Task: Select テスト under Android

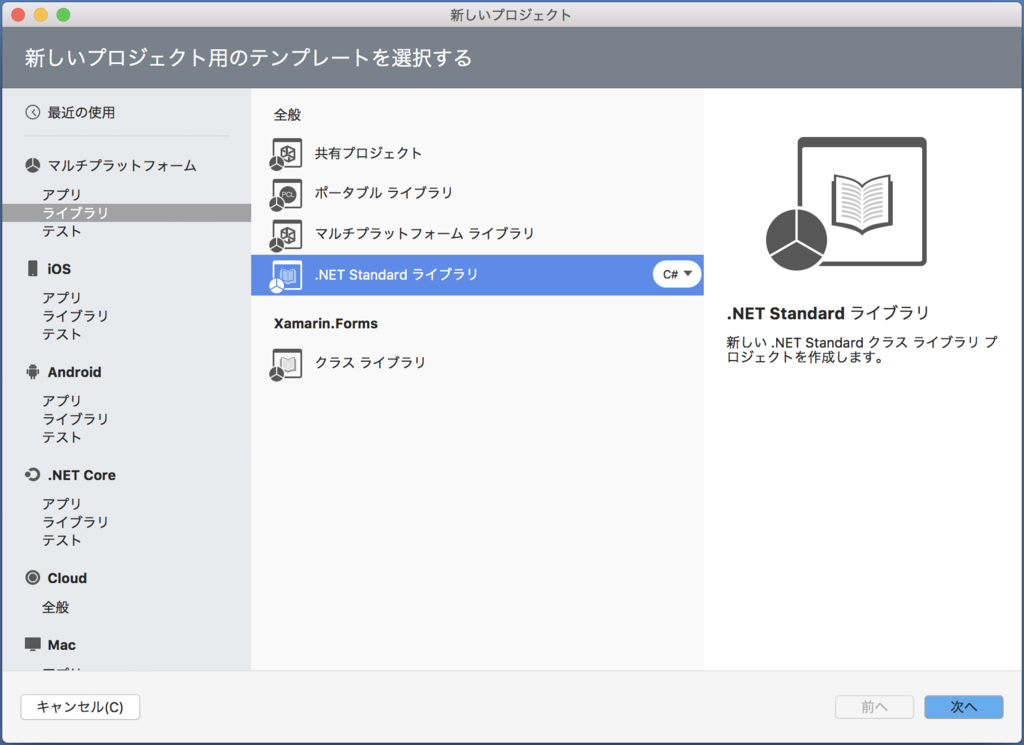Action: point(62,437)
